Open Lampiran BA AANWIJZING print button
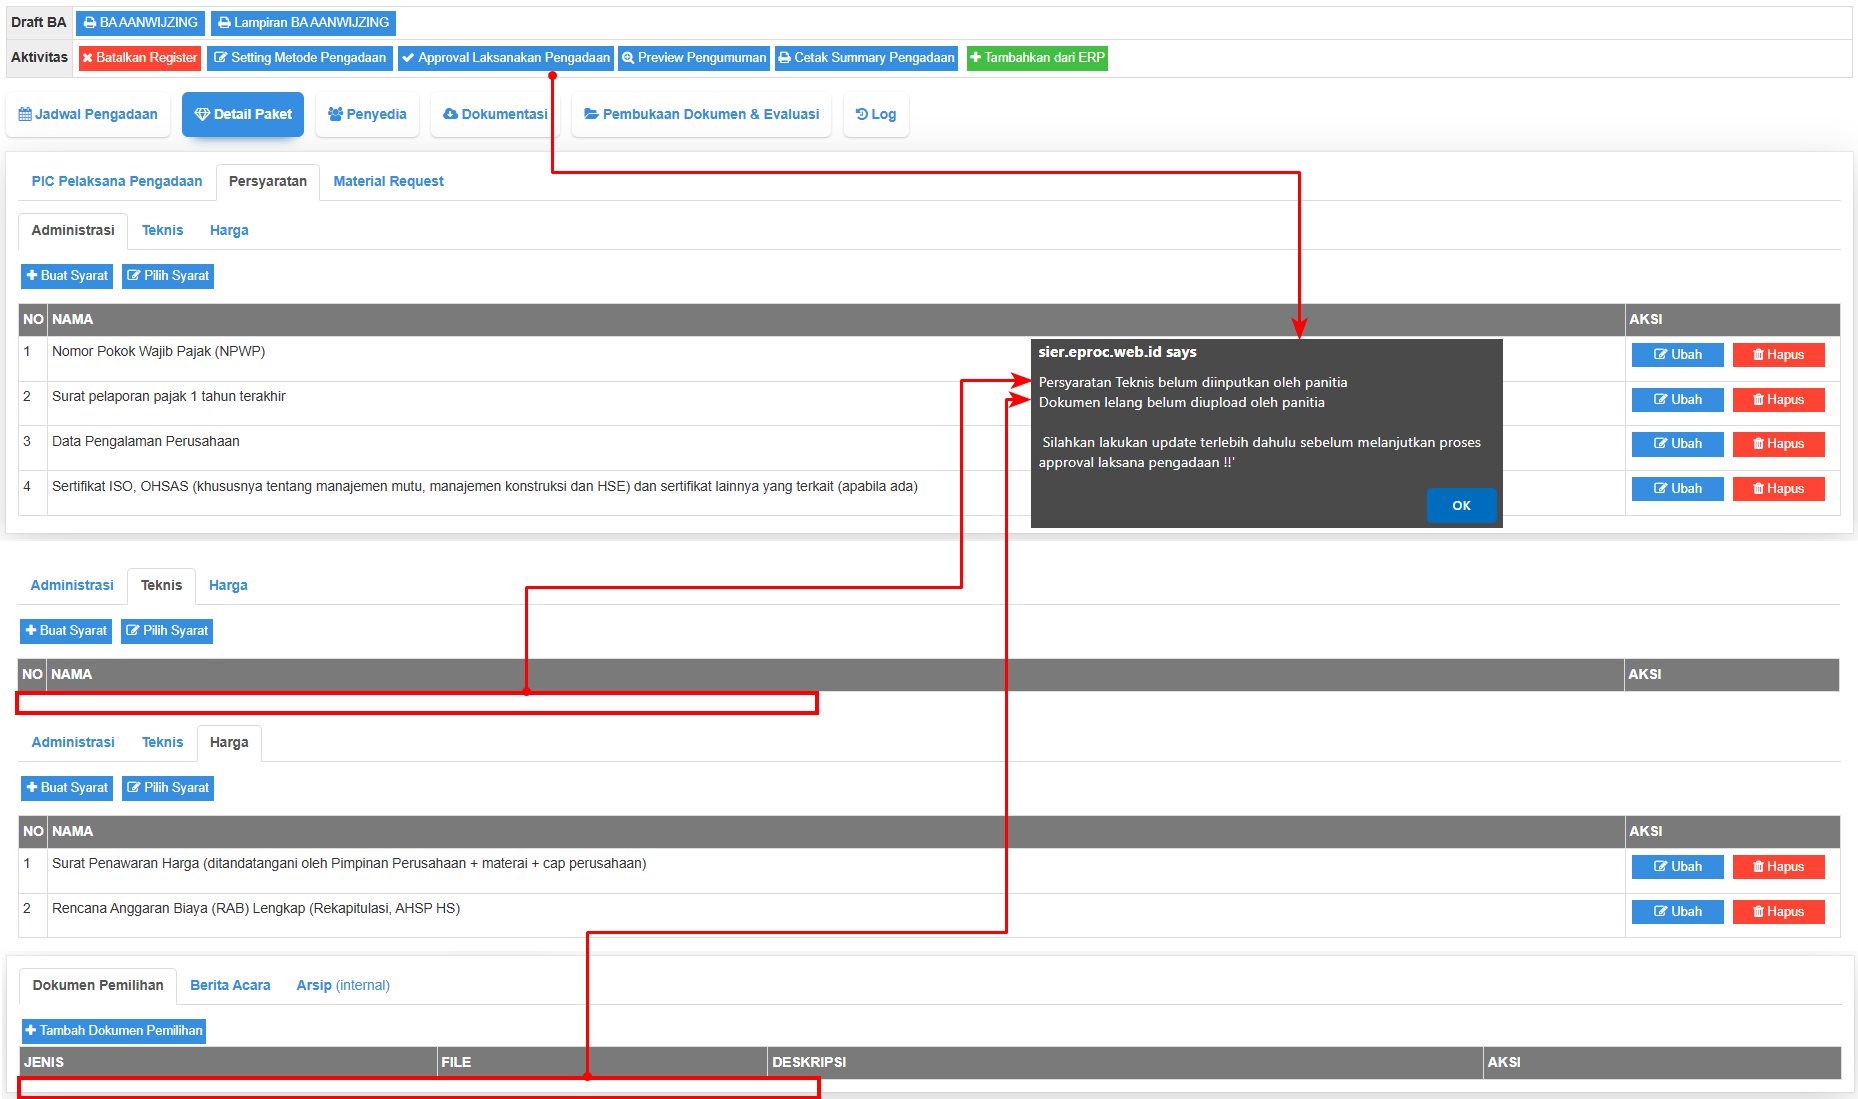The width and height of the screenshot is (1858, 1099). point(303,23)
